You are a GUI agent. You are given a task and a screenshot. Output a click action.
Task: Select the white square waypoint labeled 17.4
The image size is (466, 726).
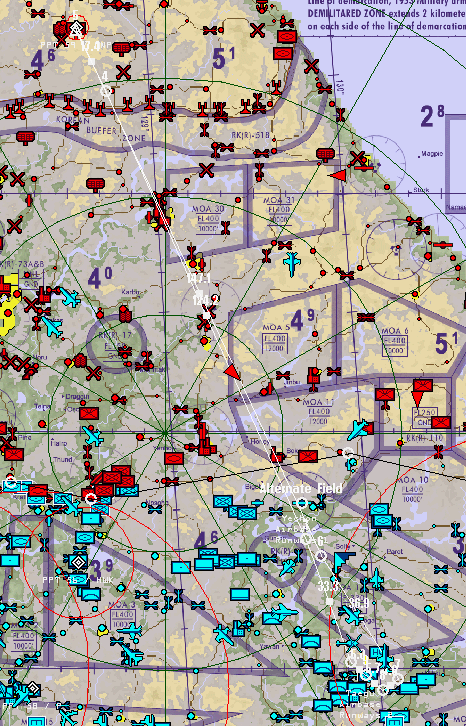point(92,61)
